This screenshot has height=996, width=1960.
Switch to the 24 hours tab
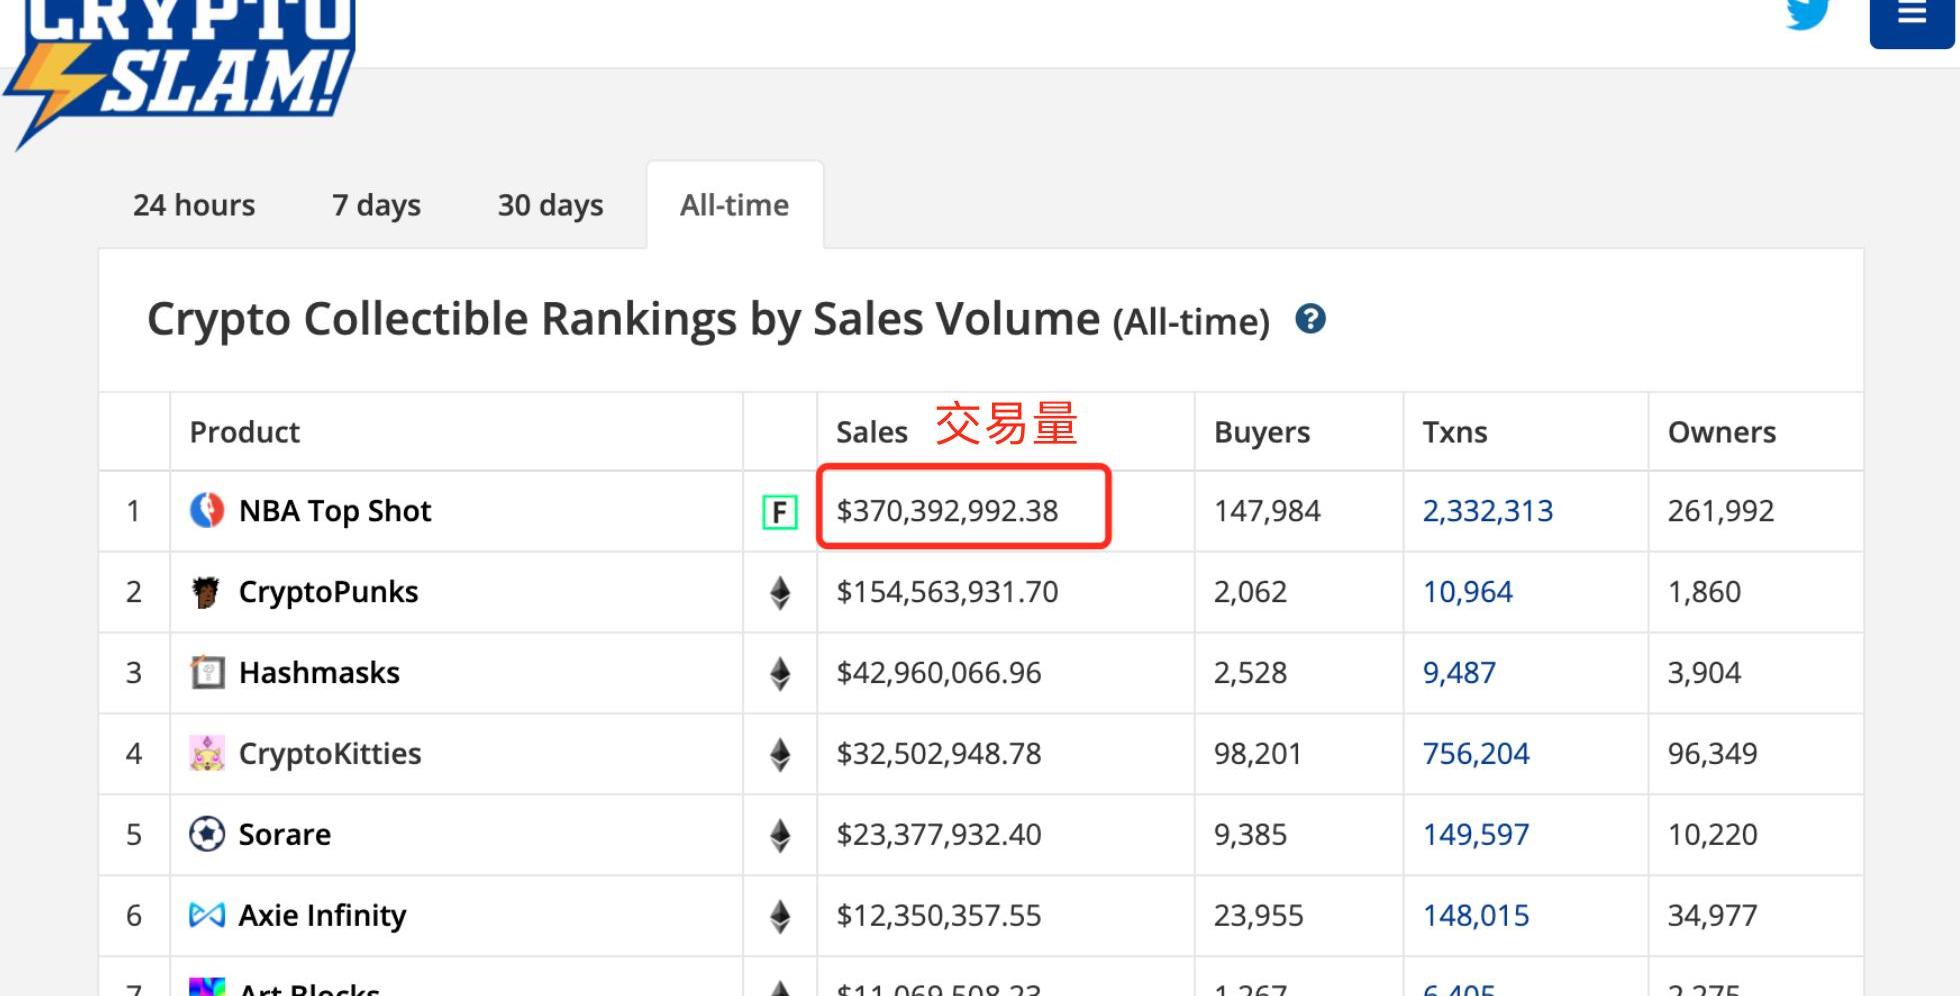point(194,205)
